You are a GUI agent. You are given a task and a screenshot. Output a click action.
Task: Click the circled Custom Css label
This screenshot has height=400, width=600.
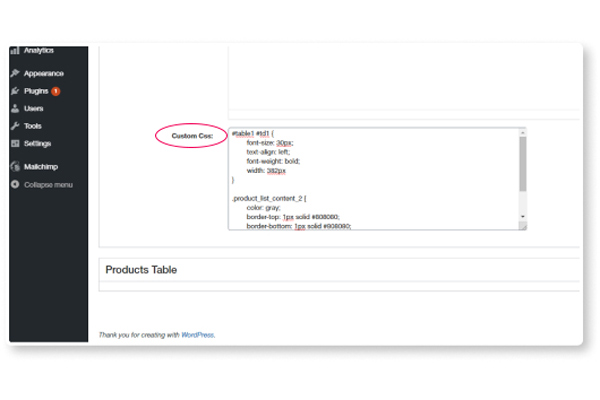click(x=191, y=135)
